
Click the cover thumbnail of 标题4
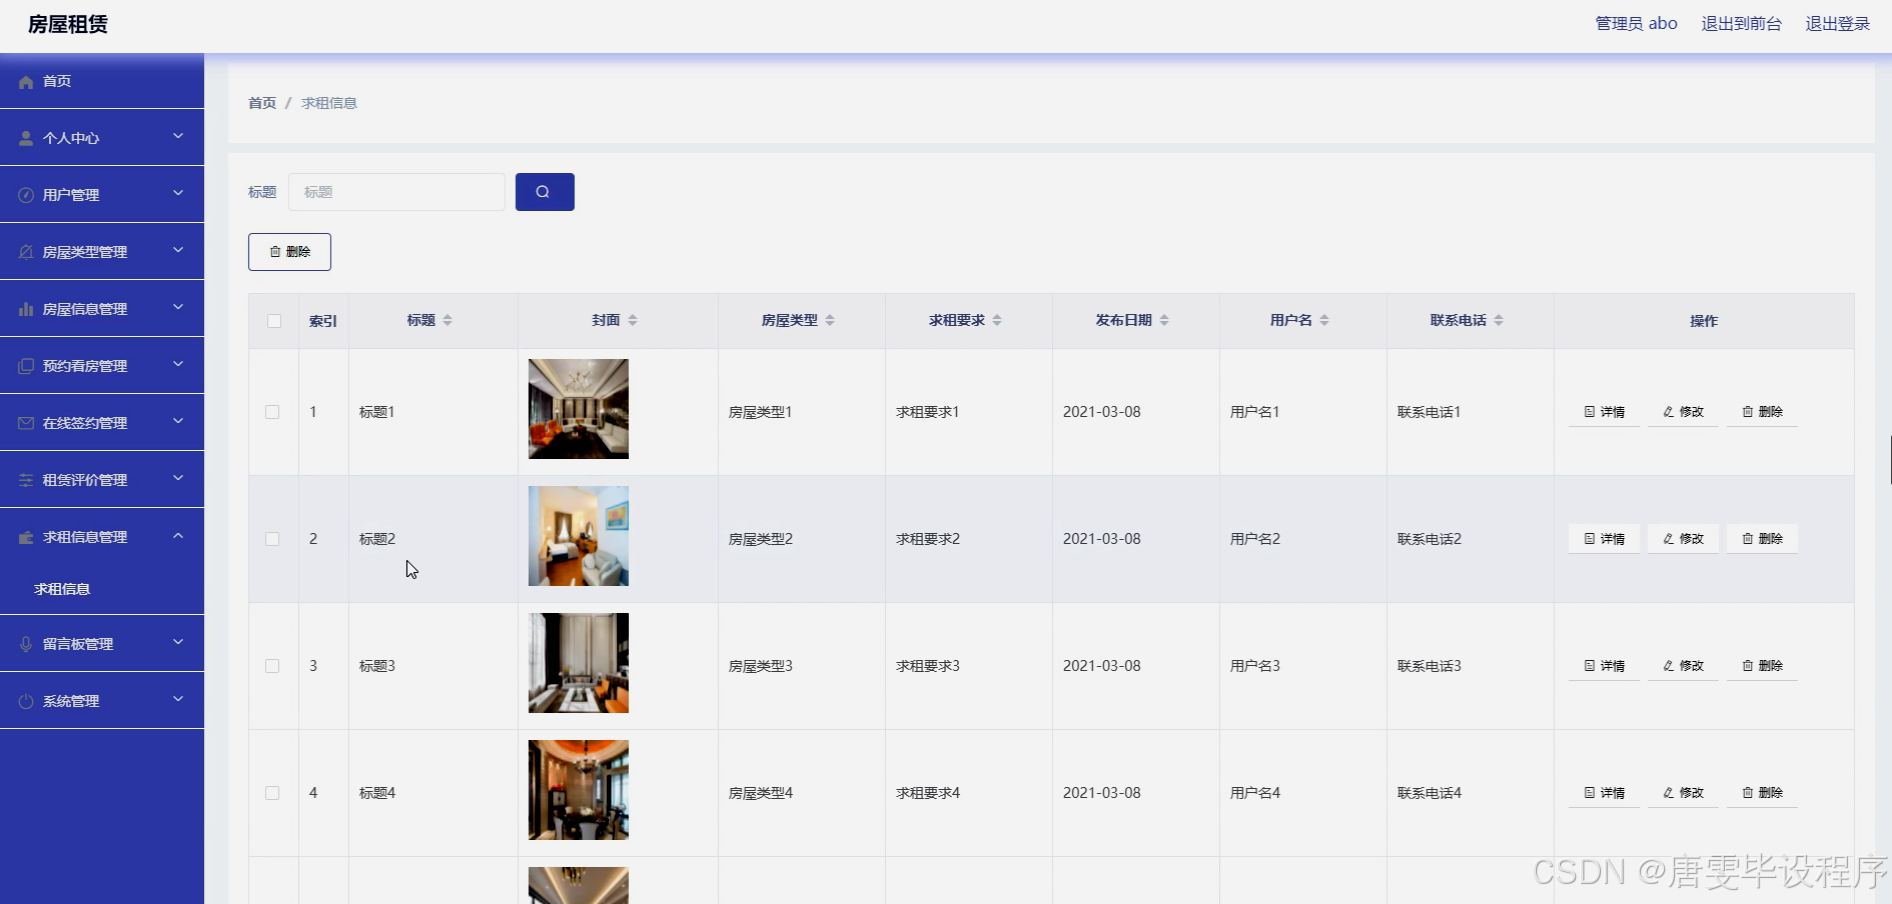pos(578,790)
